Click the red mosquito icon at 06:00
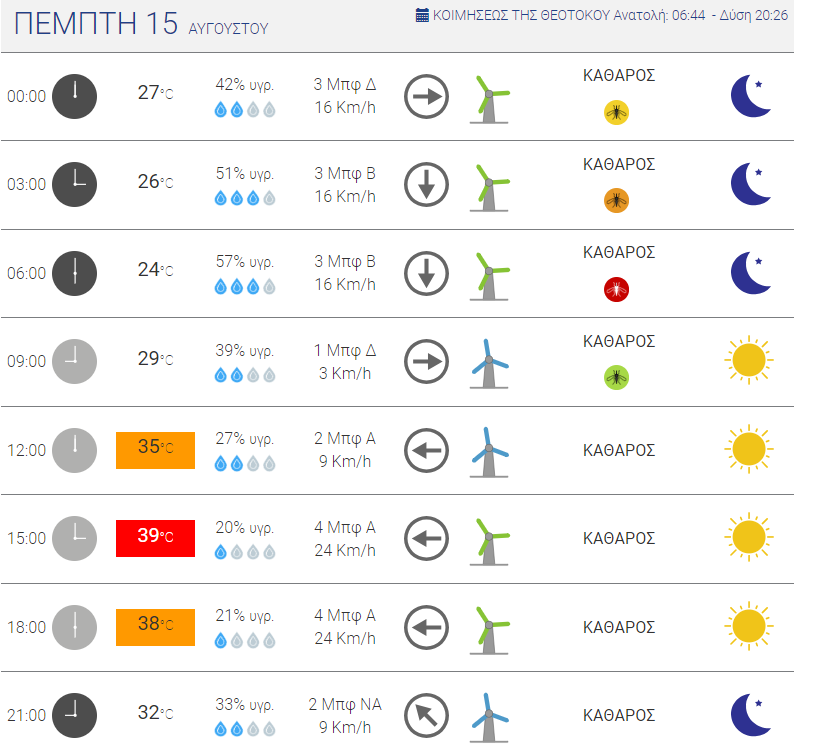The width and height of the screenshot is (816, 752). click(616, 289)
